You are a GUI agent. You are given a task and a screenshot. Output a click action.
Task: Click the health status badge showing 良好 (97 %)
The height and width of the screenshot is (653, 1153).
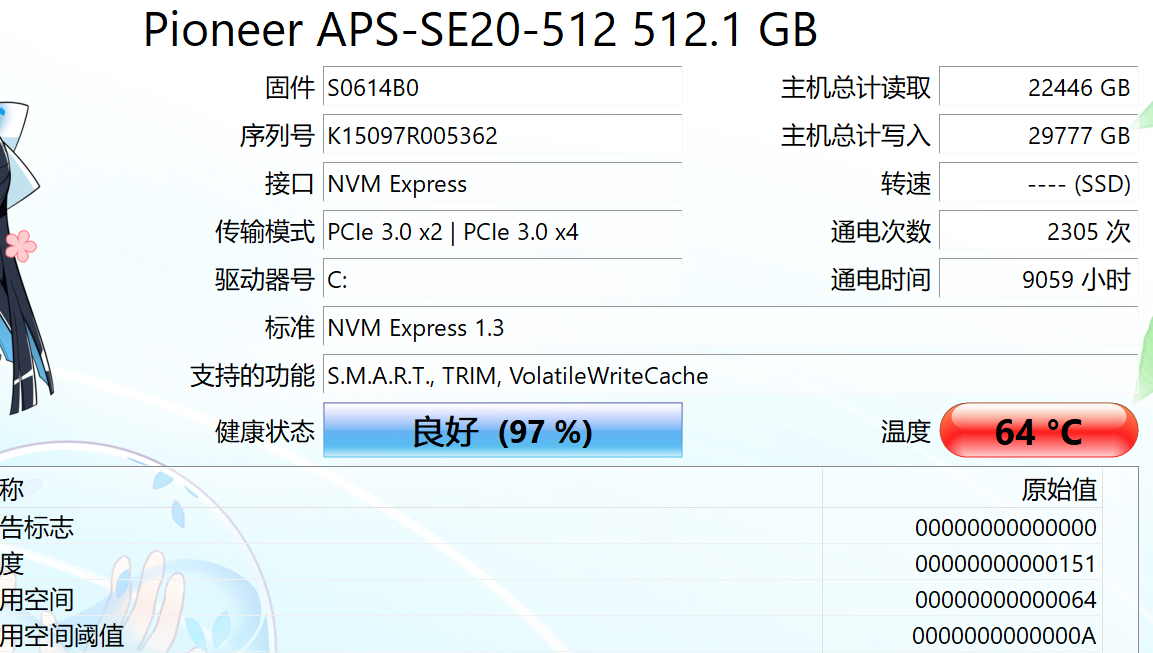pyautogui.click(x=501, y=430)
